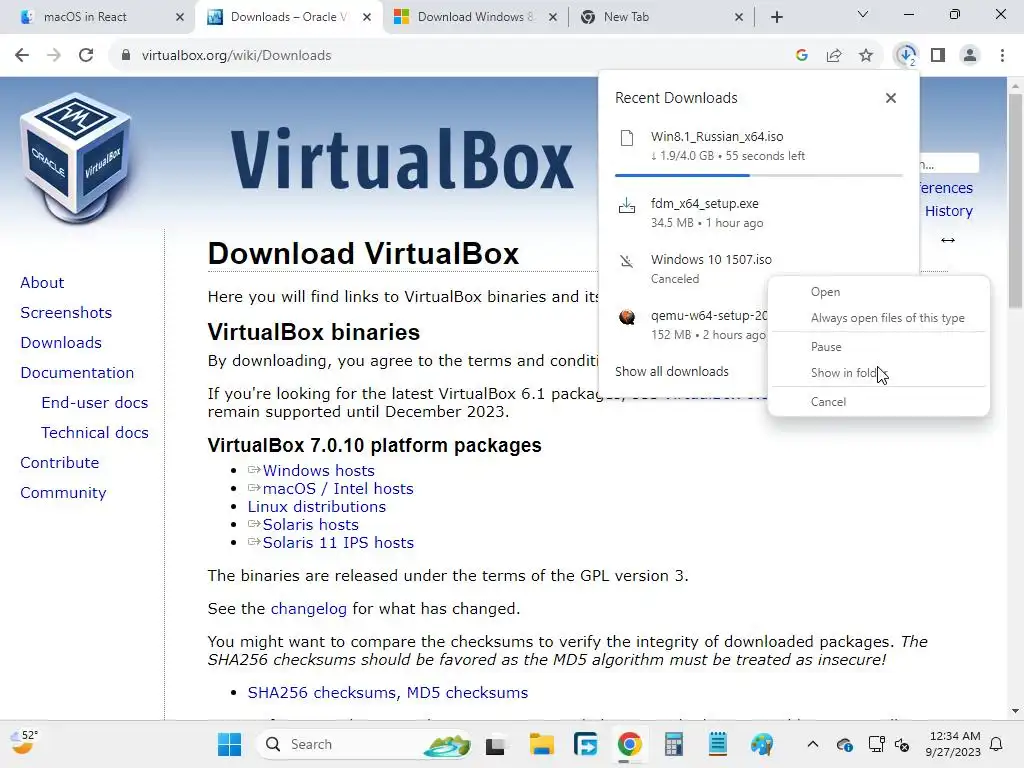Open the Windows Start button
This screenshot has height=768, width=1024.
229,744
